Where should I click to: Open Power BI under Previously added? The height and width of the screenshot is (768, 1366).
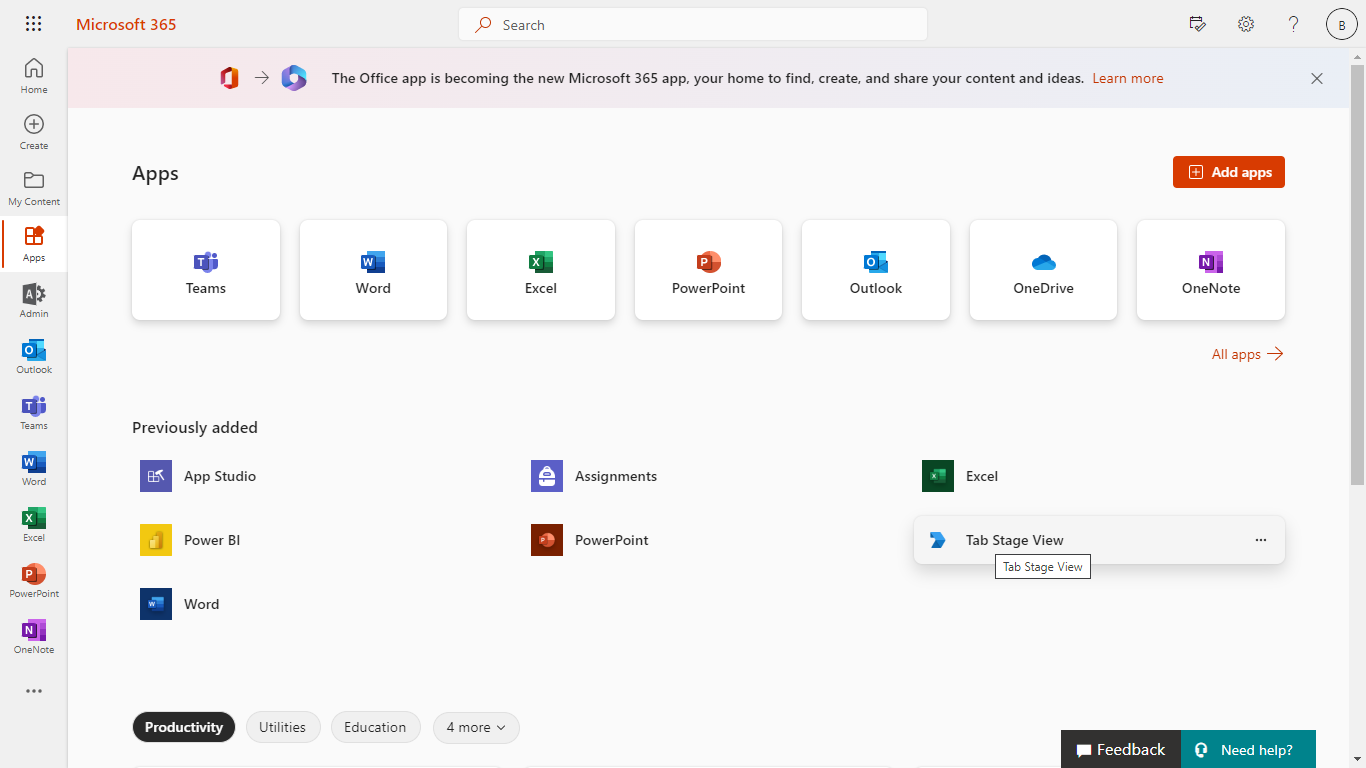point(211,540)
